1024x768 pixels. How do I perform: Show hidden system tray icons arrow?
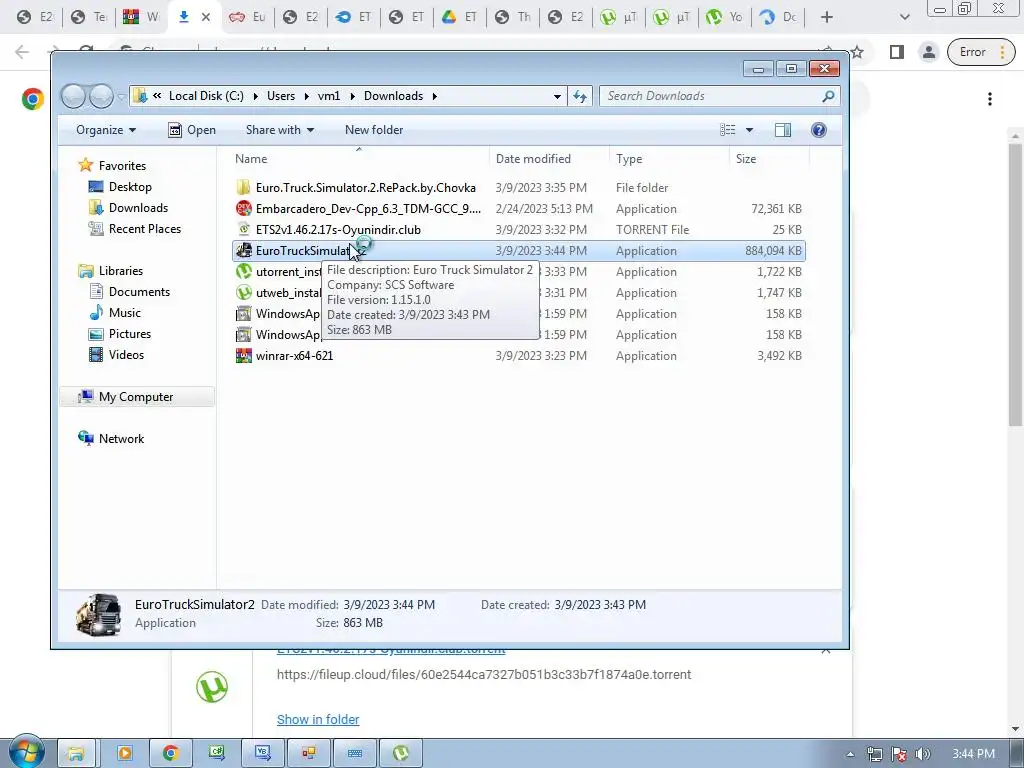point(850,754)
